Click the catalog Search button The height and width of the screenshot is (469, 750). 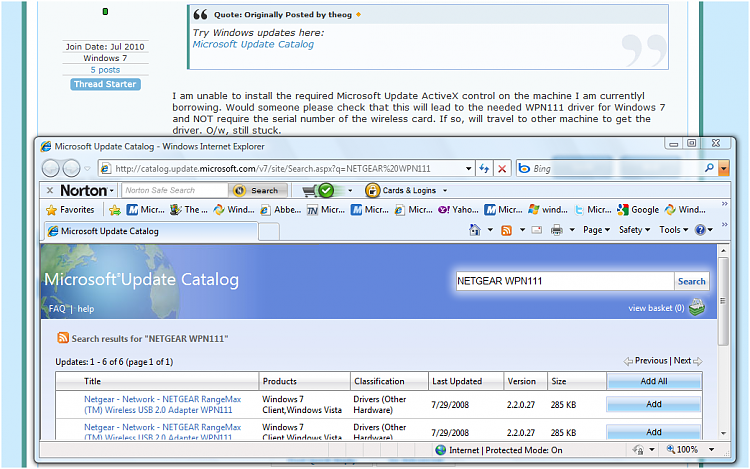[x=691, y=281]
